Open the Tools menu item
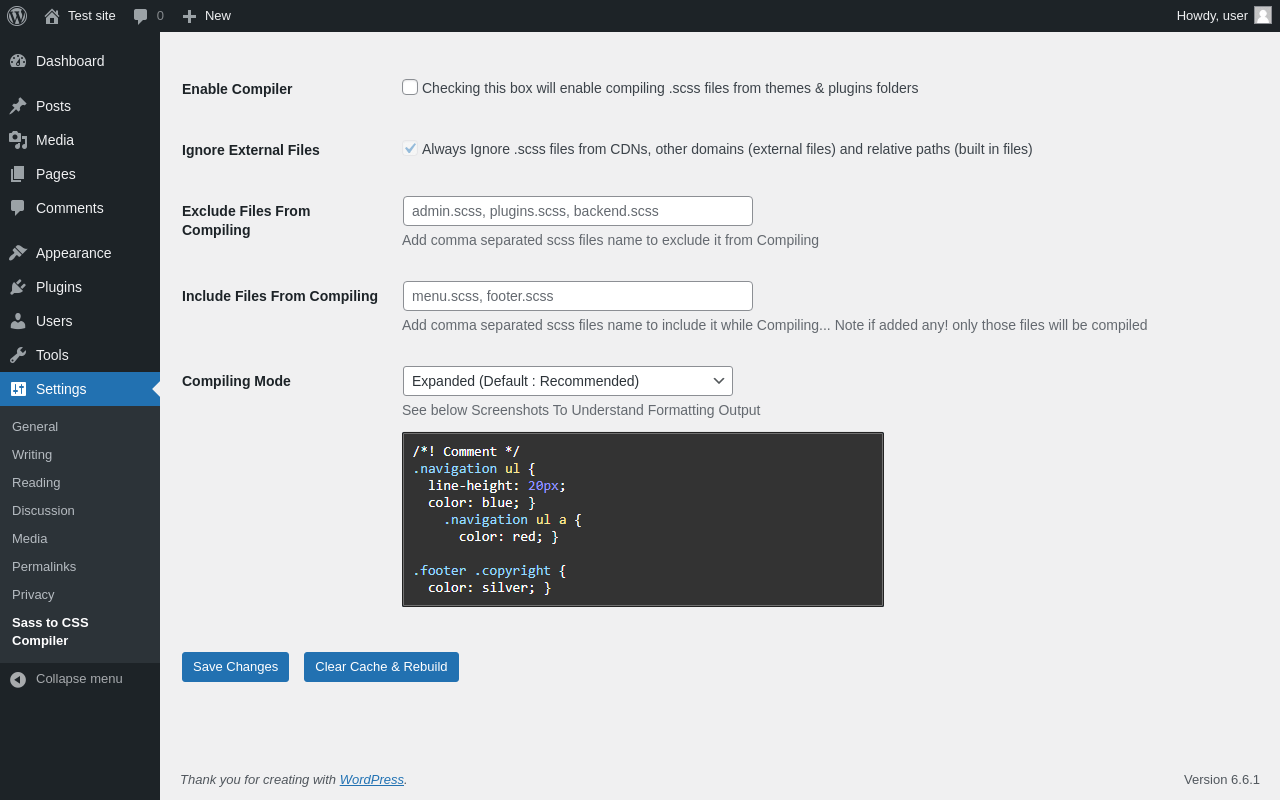 point(80,355)
